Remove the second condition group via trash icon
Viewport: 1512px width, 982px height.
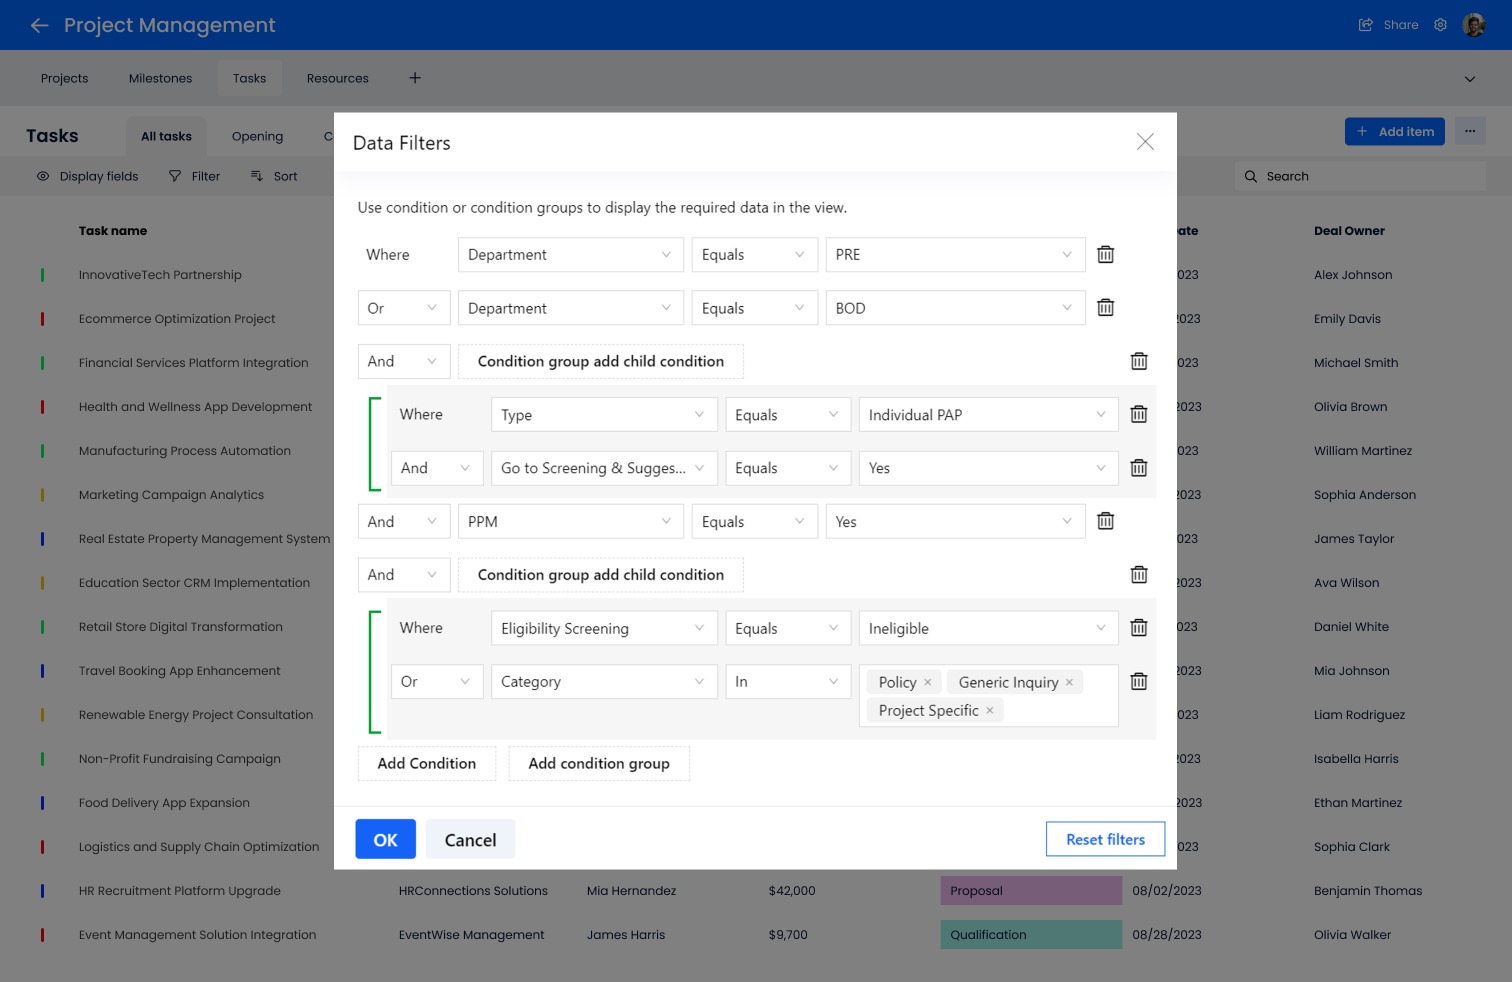pyautogui.click(x=1138, y=574)
